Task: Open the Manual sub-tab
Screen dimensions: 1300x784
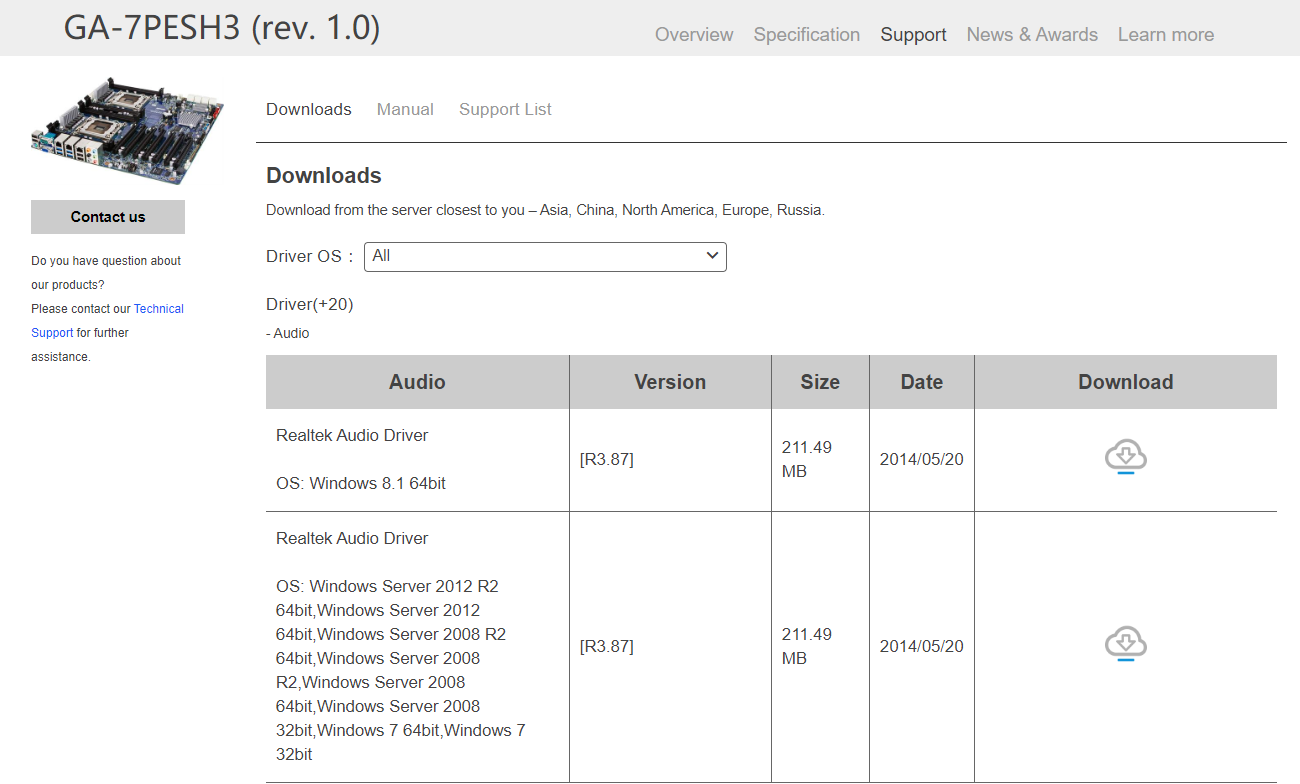Action: click(x=405, y=109)
